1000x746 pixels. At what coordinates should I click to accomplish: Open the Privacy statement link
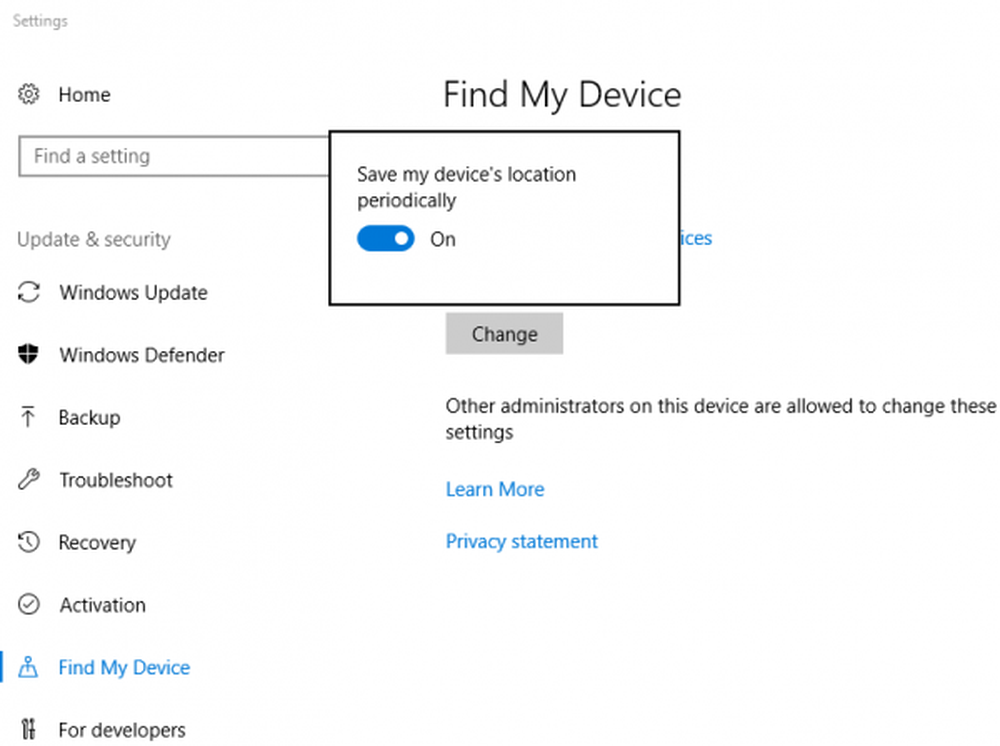[x=521, y=541]
